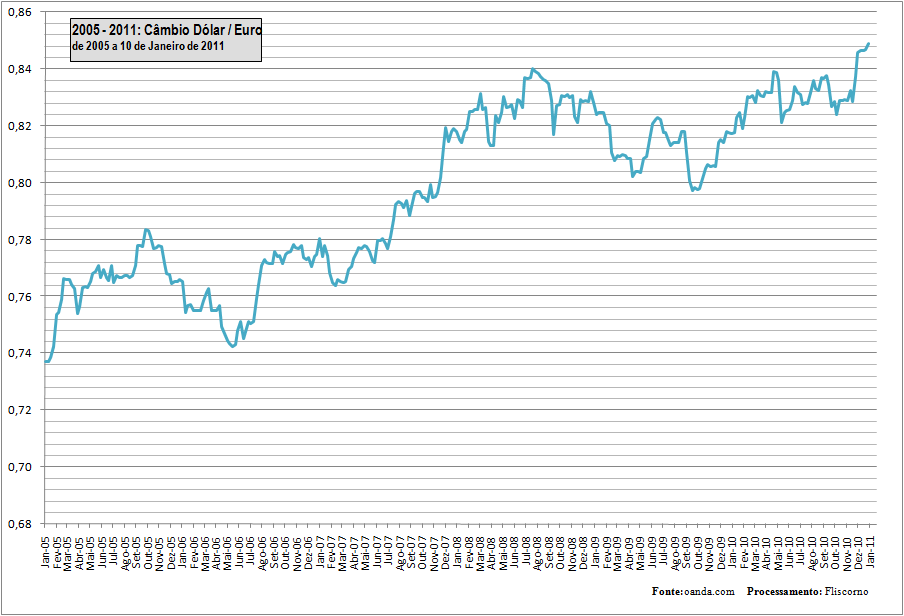Select the x-axis label Nov-10
This screenshot has height=616, width=904.
[846, 553]
